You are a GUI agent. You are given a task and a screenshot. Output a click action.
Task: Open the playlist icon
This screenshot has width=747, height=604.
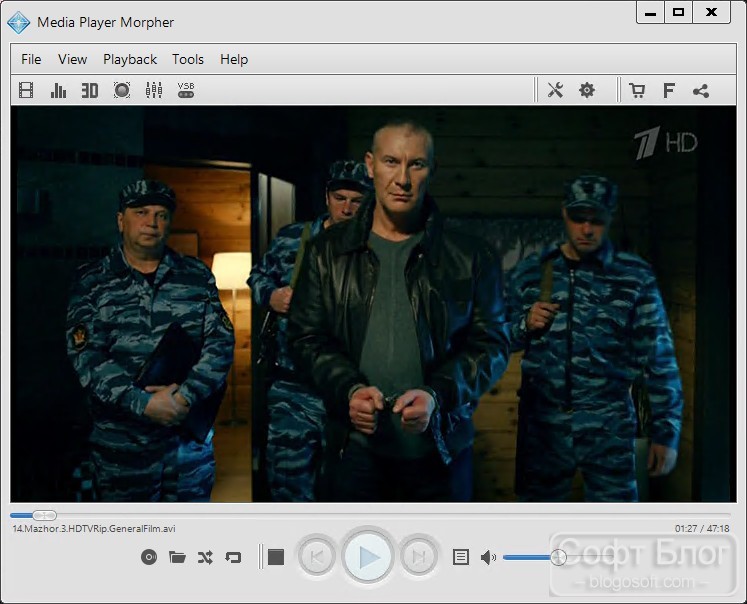[x=461, y=557]
